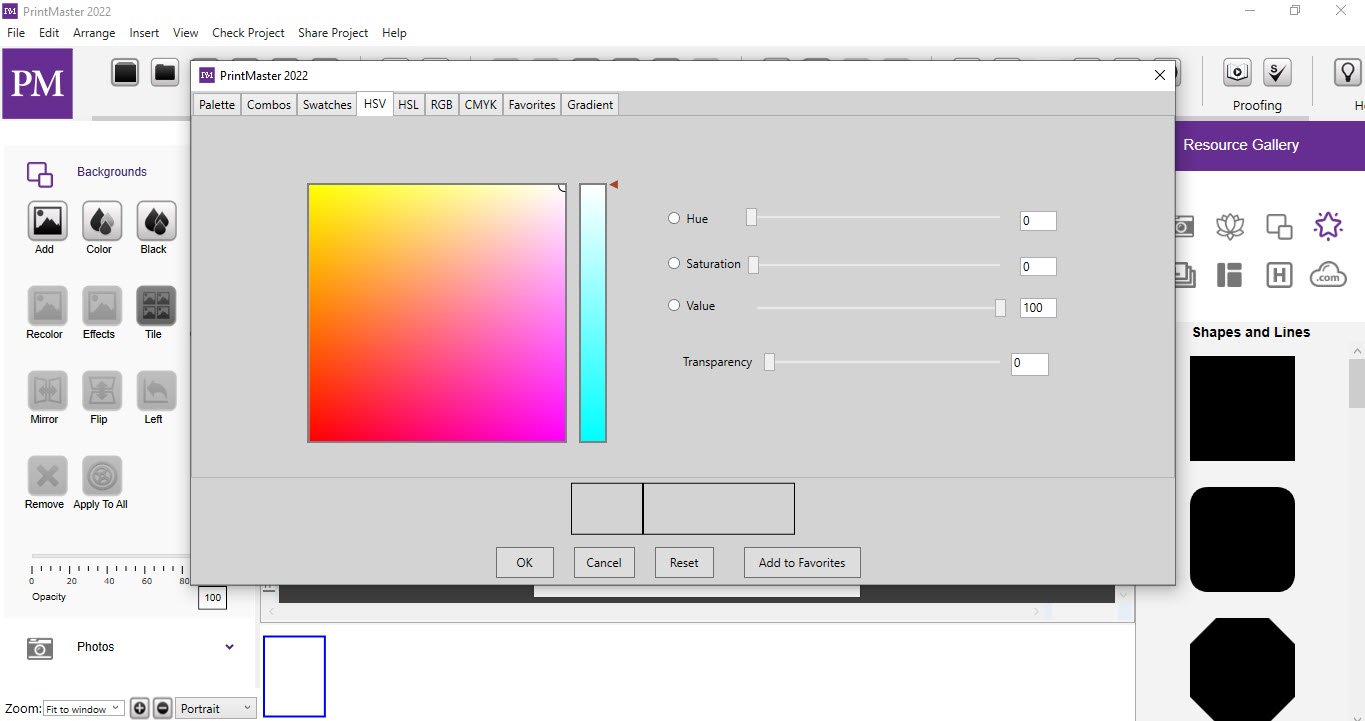This screenshot has height=721, width=1365.
Task: Open the Insert menu
Action: tap(144, 33)
